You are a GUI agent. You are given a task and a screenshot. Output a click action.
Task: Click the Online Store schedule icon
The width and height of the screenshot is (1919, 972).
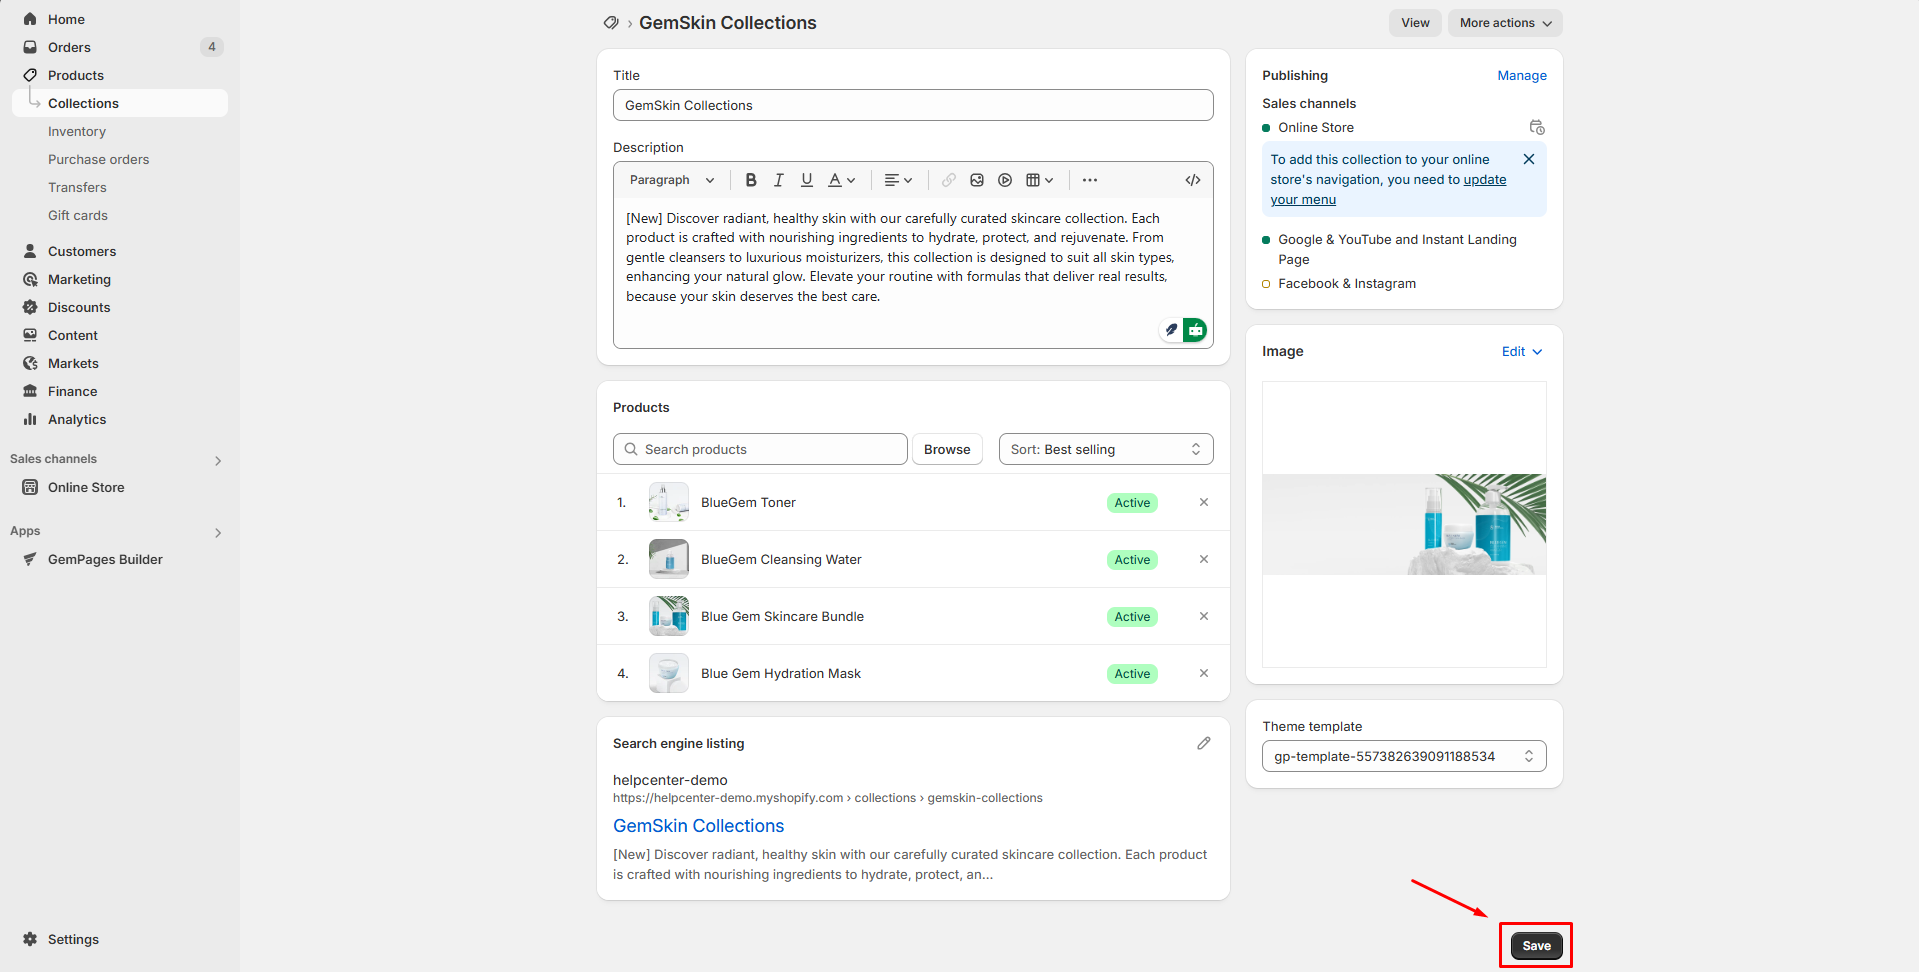(1537, 127)
